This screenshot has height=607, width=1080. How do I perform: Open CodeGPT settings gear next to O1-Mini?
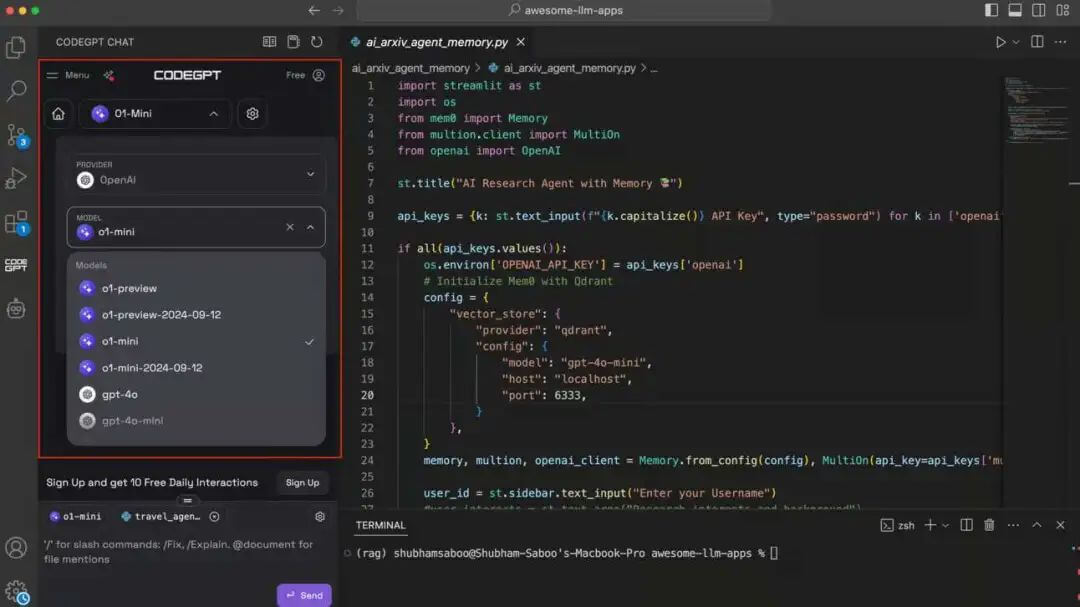252,114
